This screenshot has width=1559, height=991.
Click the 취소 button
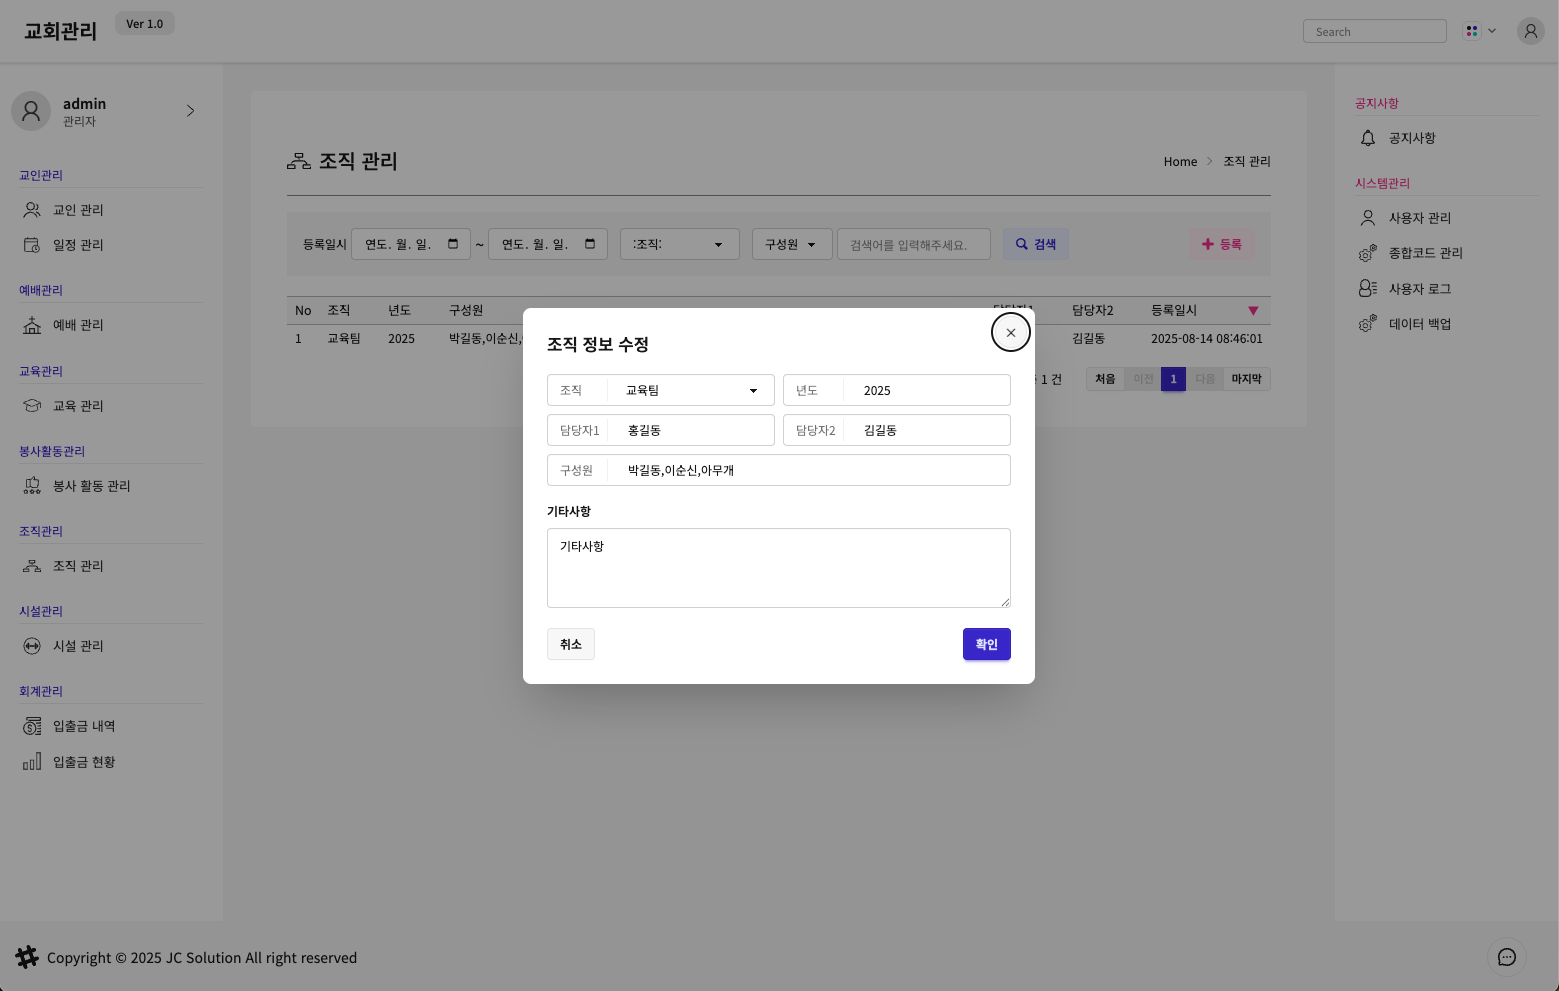point(570,644)
